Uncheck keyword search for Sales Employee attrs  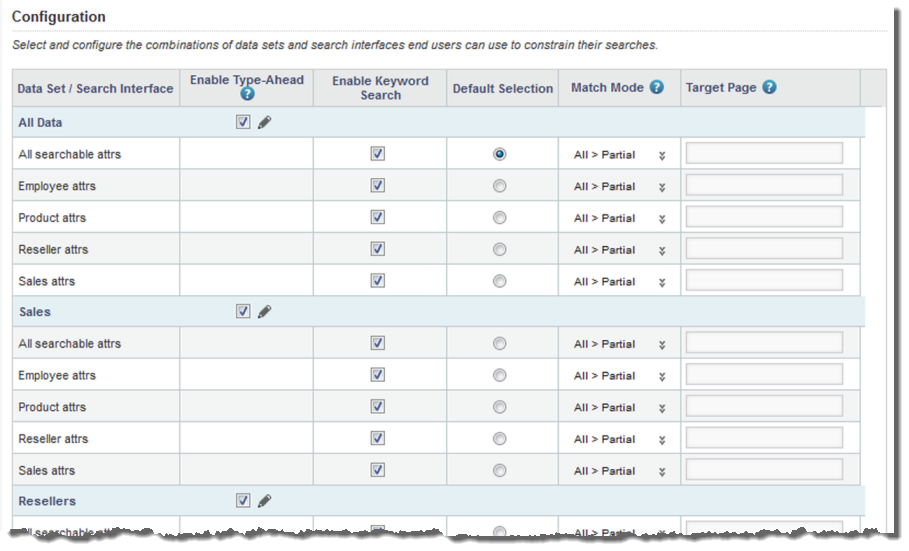(x=377, y=375)
